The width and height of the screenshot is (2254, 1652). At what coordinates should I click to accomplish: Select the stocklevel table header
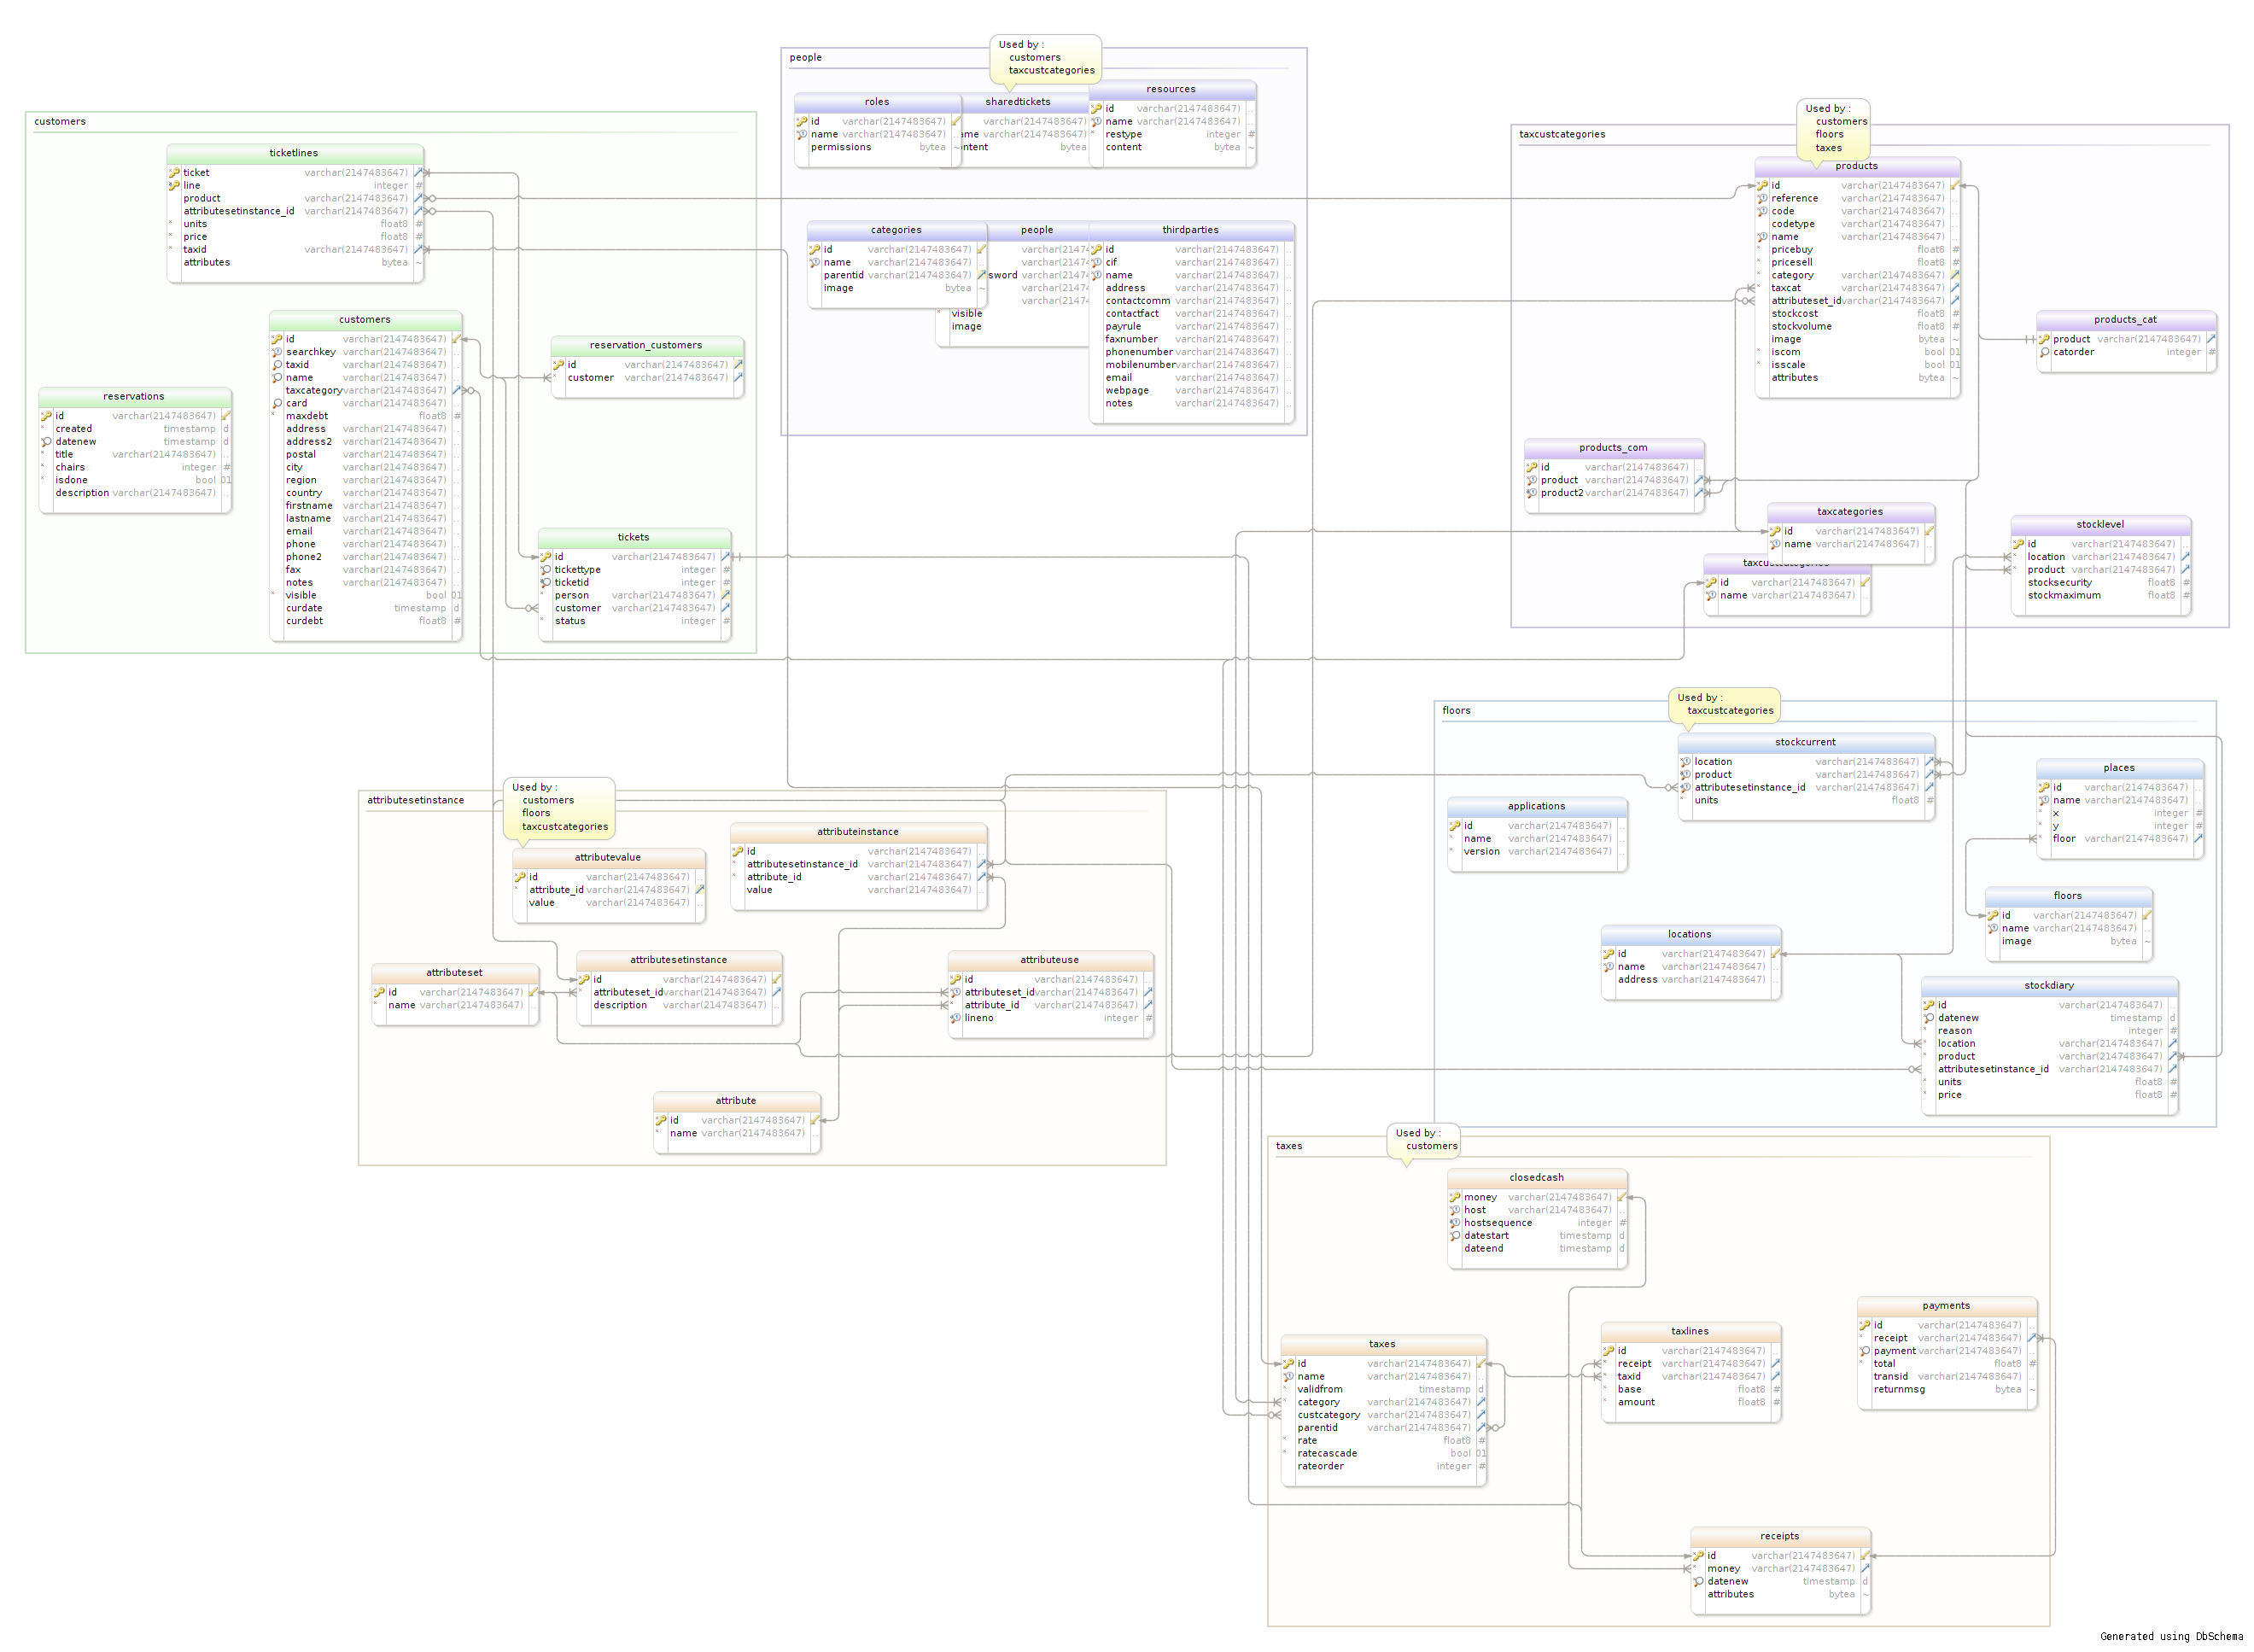pos(2100,525)
